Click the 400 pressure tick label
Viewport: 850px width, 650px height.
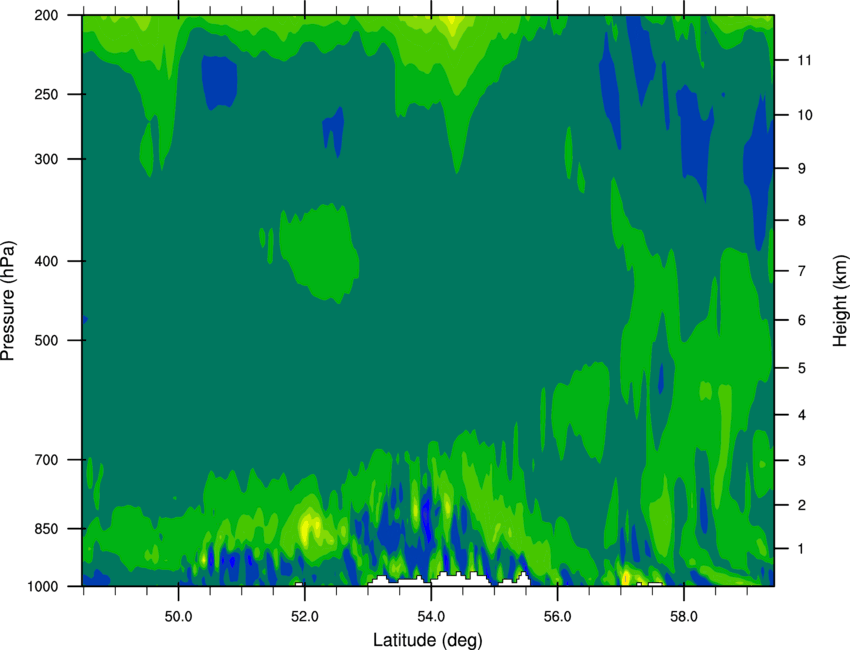(46, 261)
